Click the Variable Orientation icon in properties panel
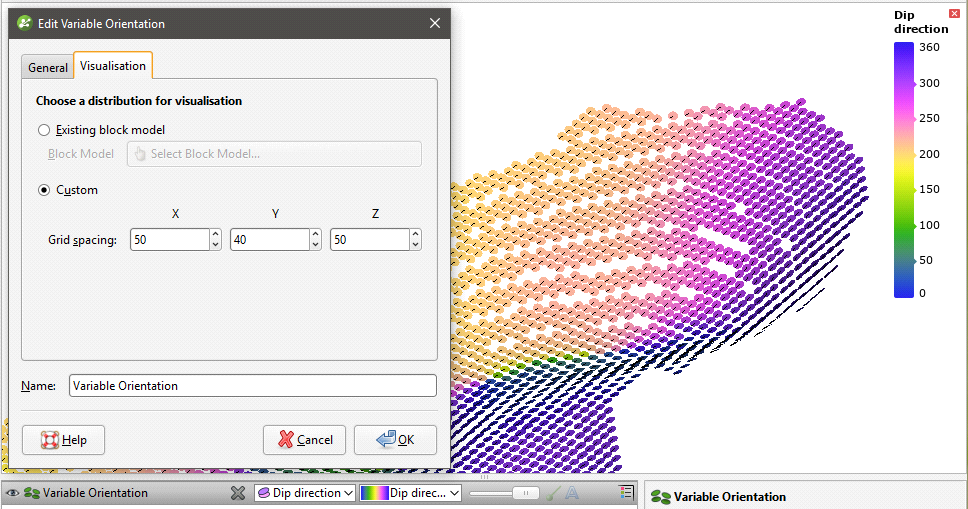The height and width of the screenshot is (509, 968). [660, 497]
